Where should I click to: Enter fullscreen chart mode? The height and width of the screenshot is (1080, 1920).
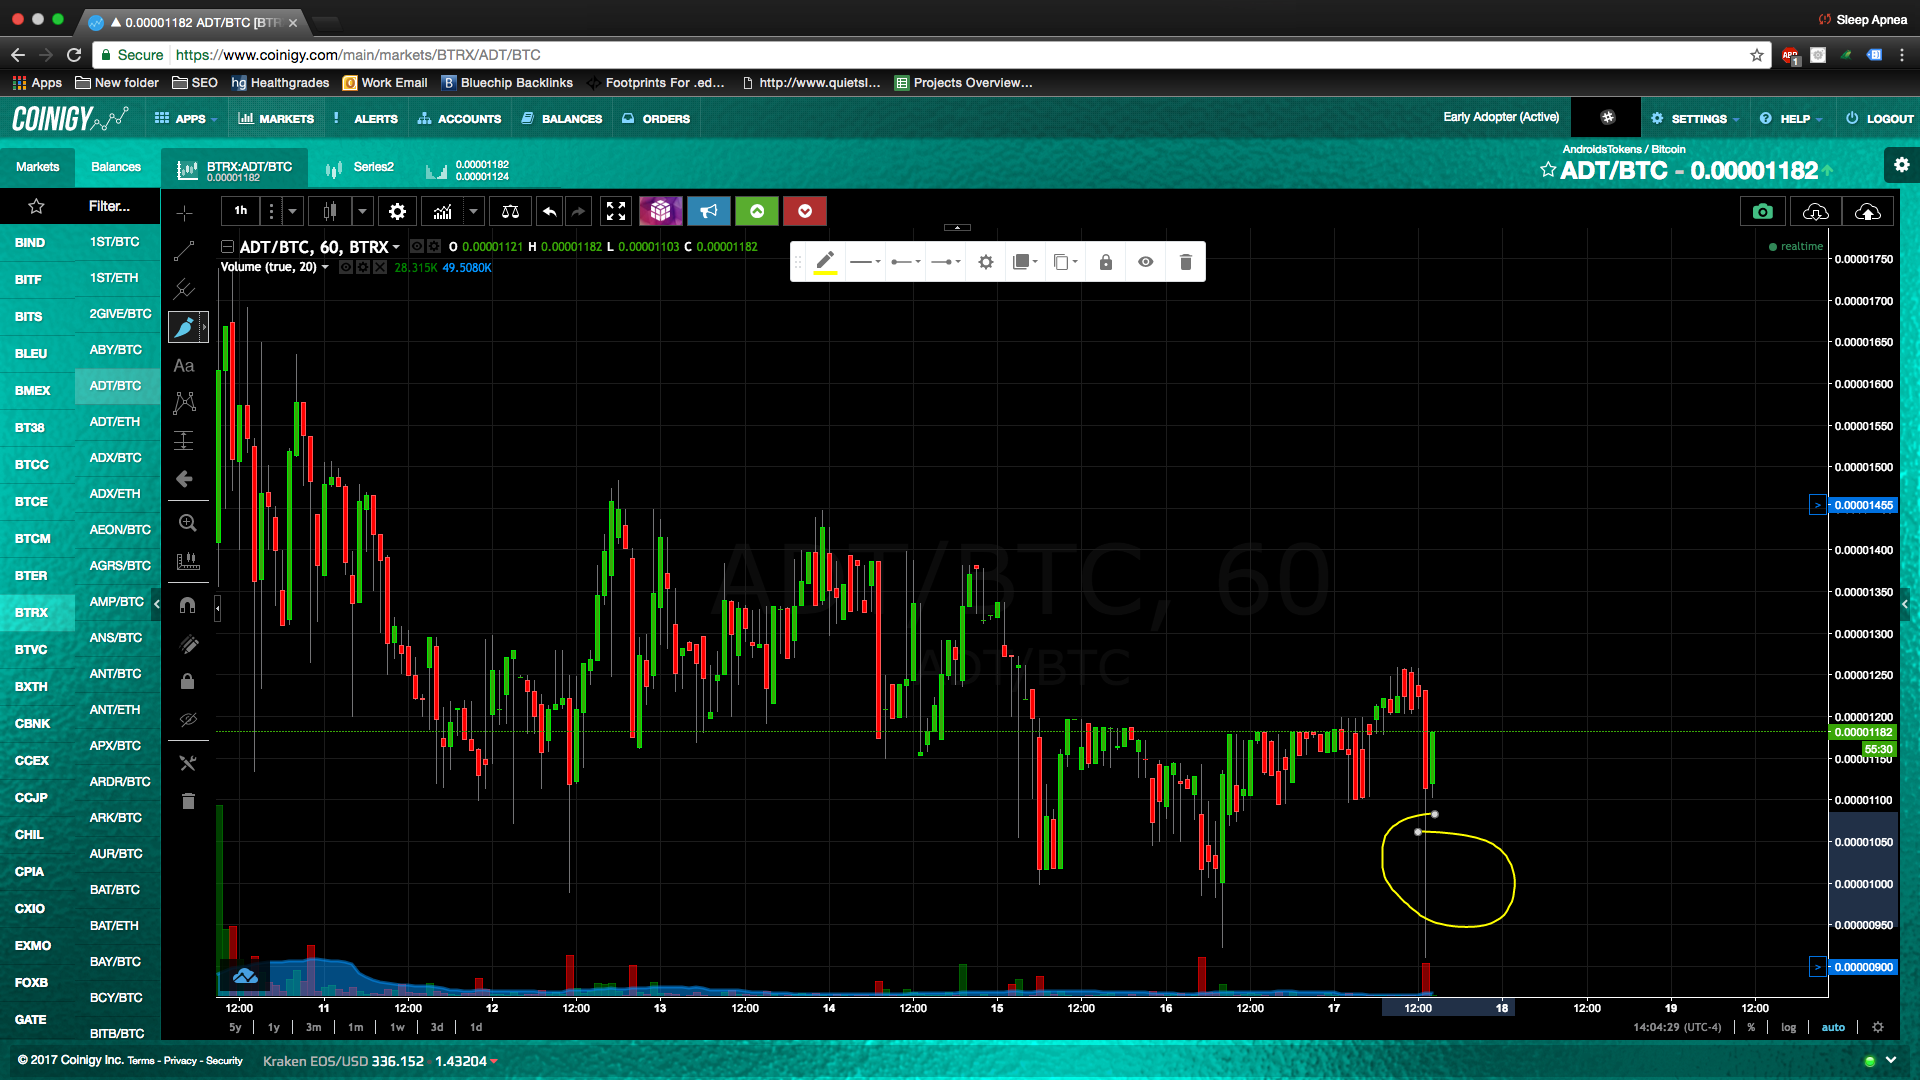click(616, 211)
